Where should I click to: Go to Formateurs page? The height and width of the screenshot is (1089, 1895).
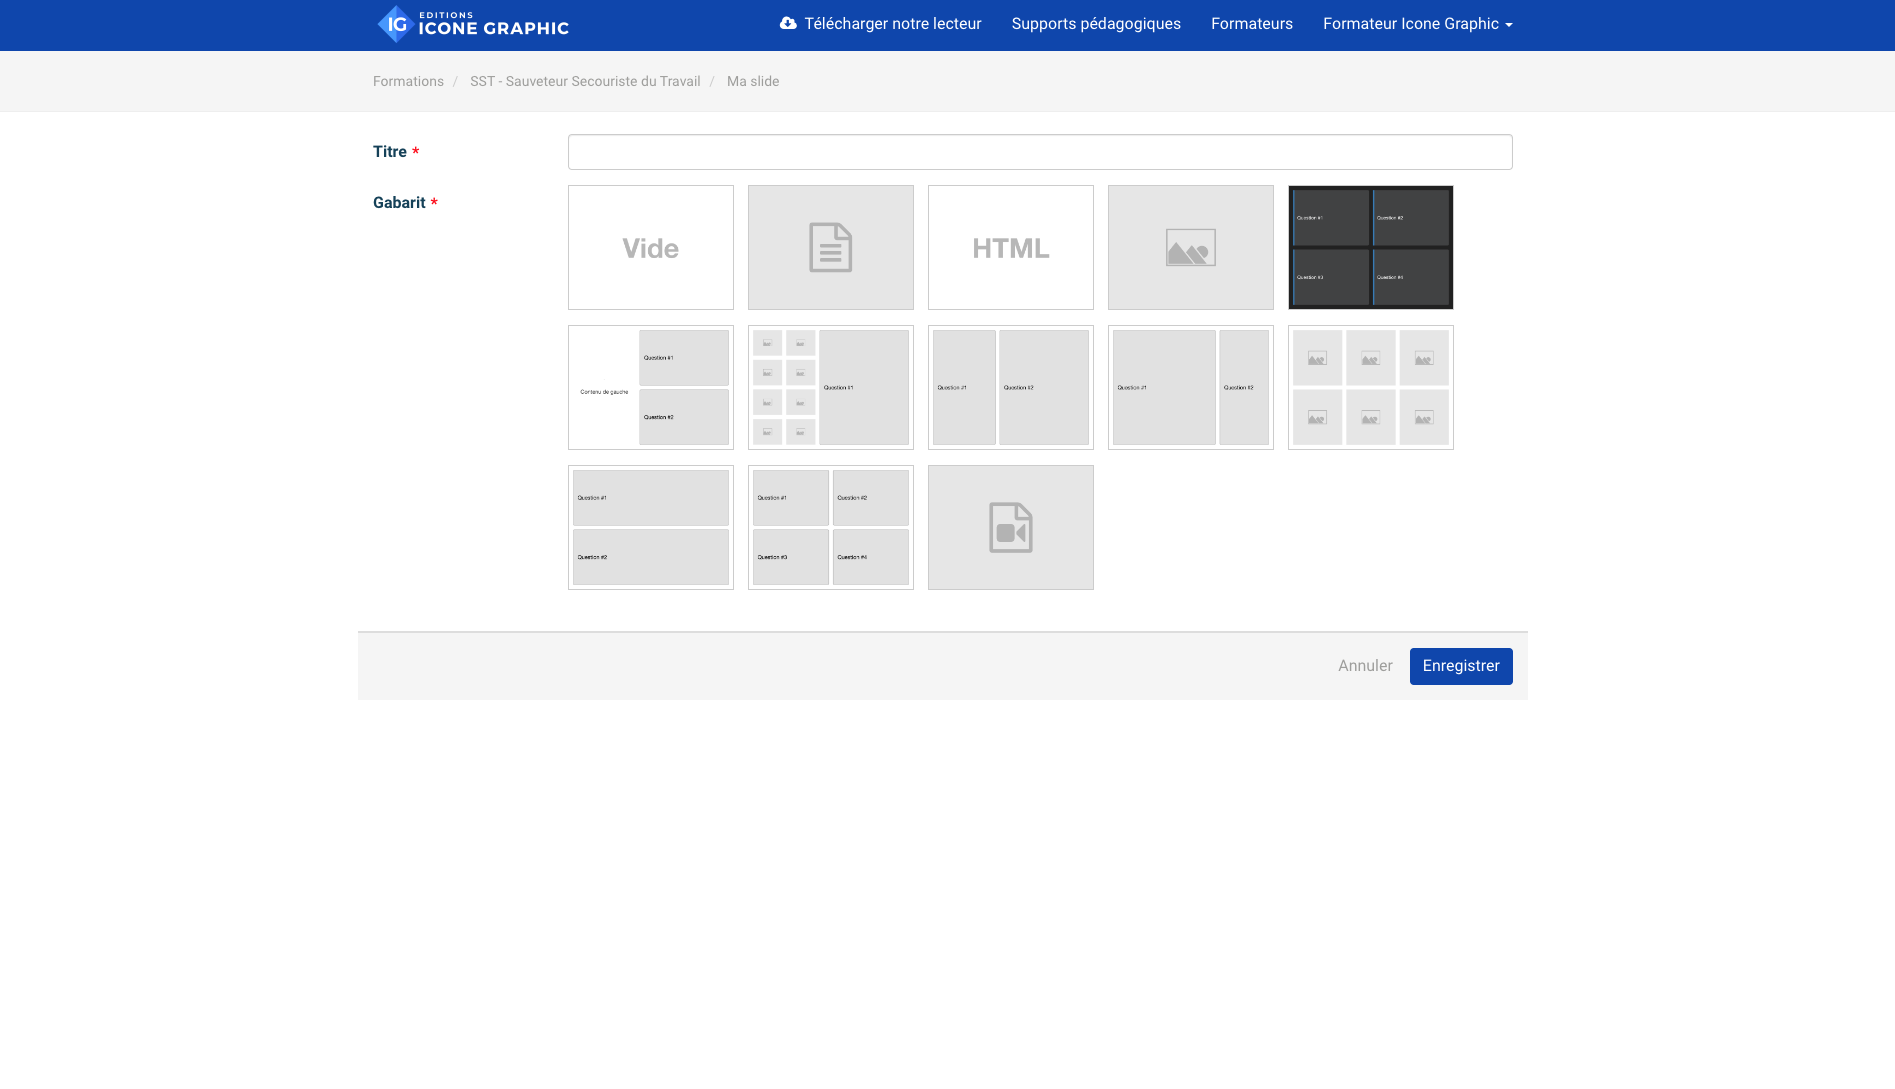tap(1252, 24)
